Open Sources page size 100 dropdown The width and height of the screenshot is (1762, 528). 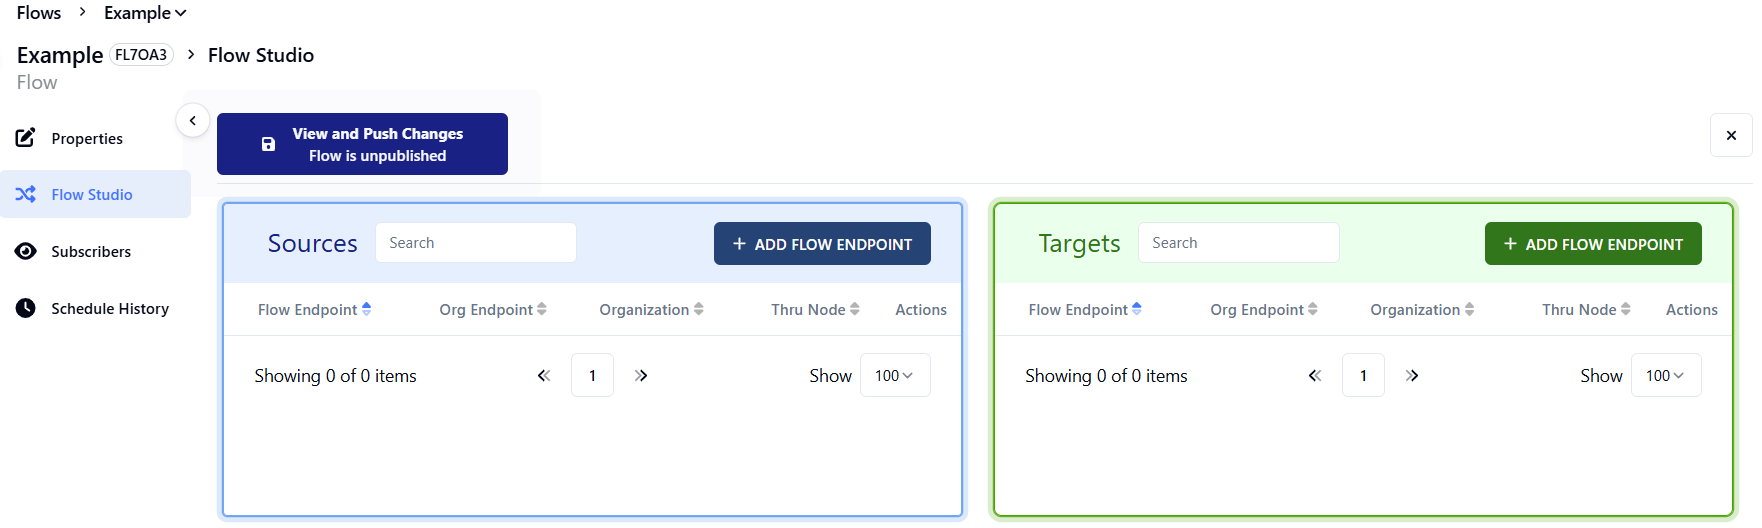(895, 376)
